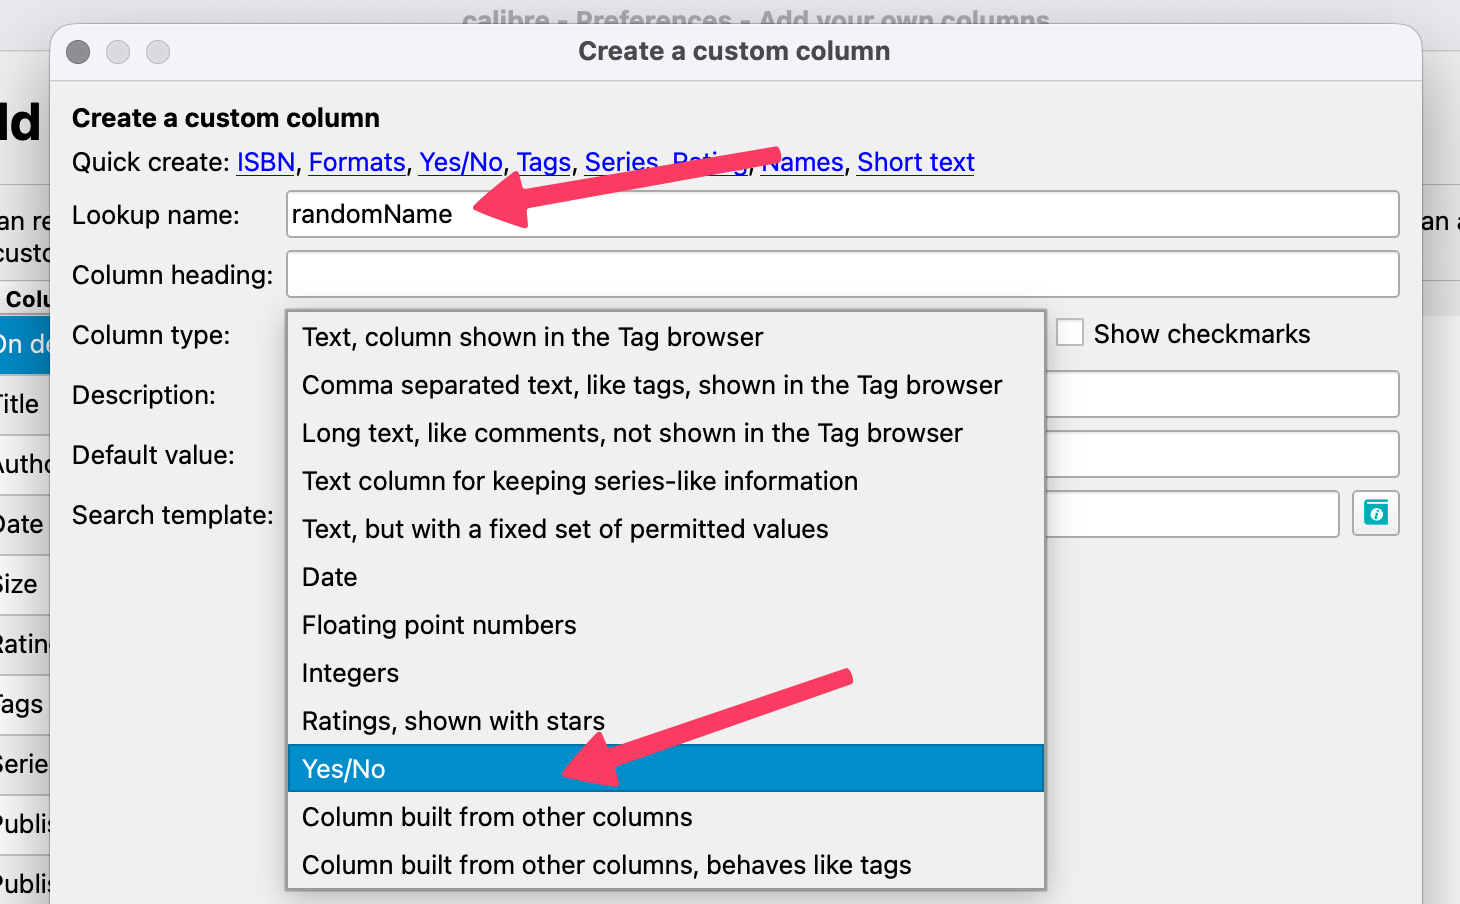
Task: Pick Long text, like comments option
Action: click(664, 433)
